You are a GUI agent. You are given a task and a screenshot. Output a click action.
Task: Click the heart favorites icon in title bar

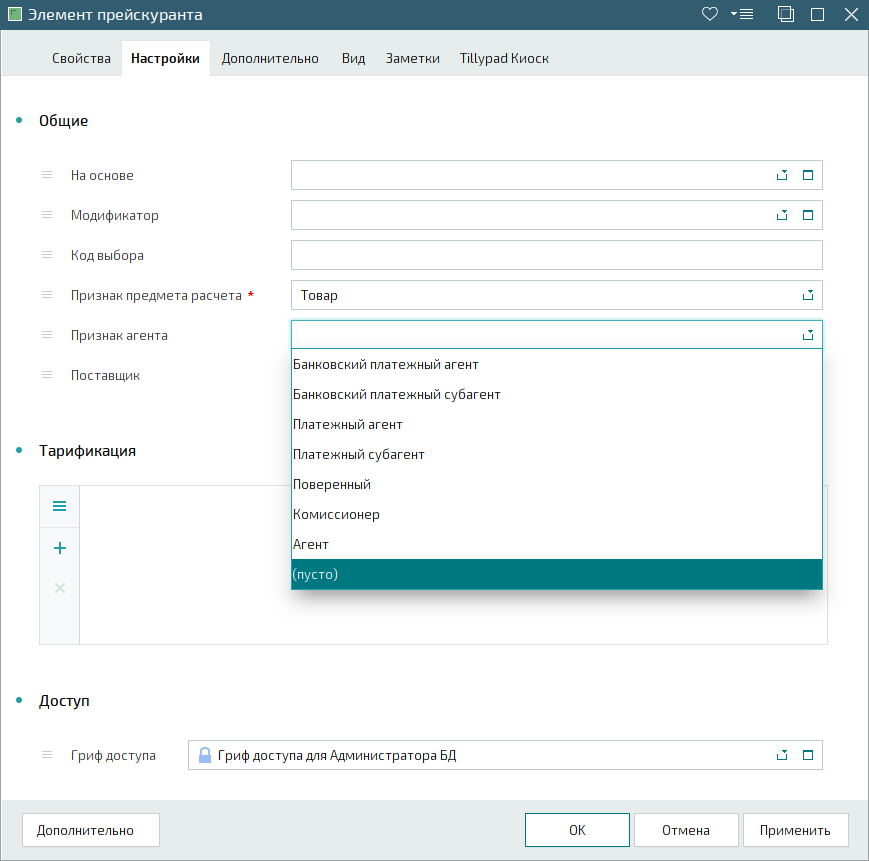coord(709,14)
